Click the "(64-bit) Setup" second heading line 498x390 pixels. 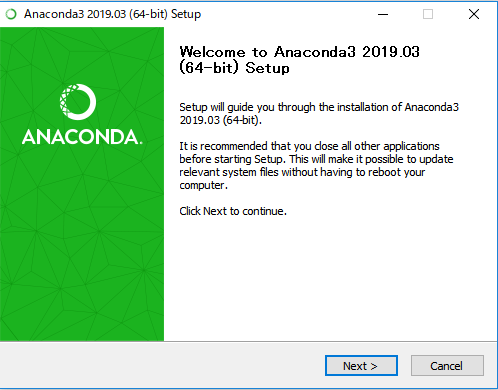234,68
